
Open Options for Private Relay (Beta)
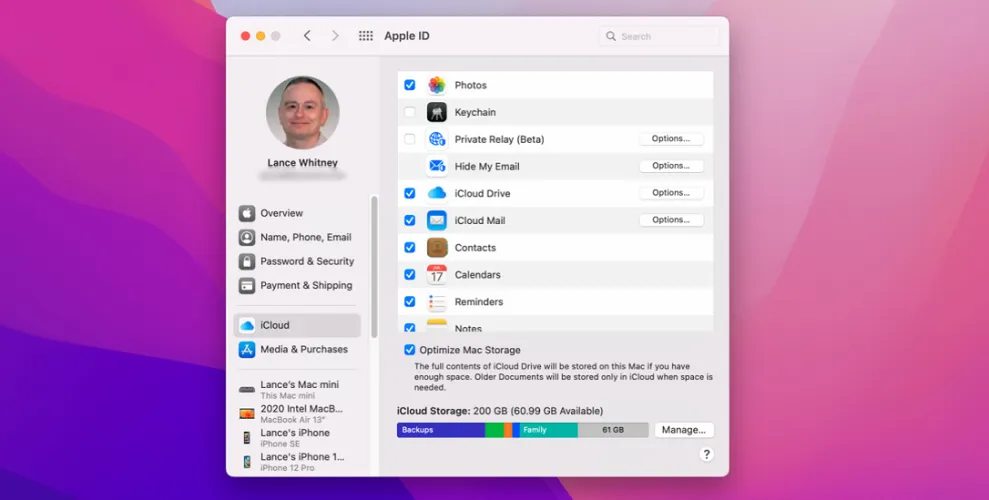coord(671,139)
